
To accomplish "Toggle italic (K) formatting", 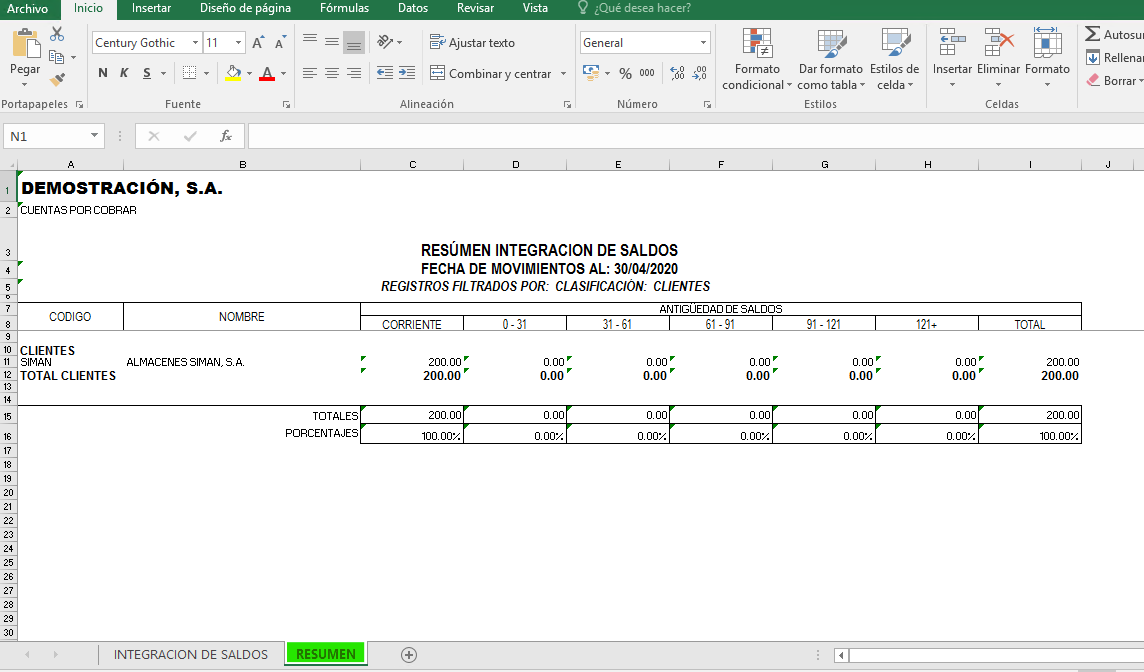I will coord(124,73).
